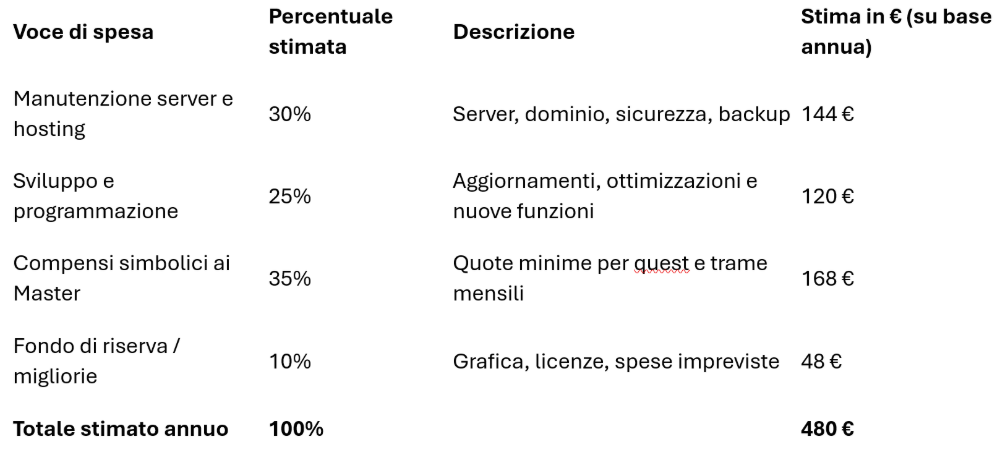
Task: Select the "Descrizione" header cell
Action: coord(514,32)
